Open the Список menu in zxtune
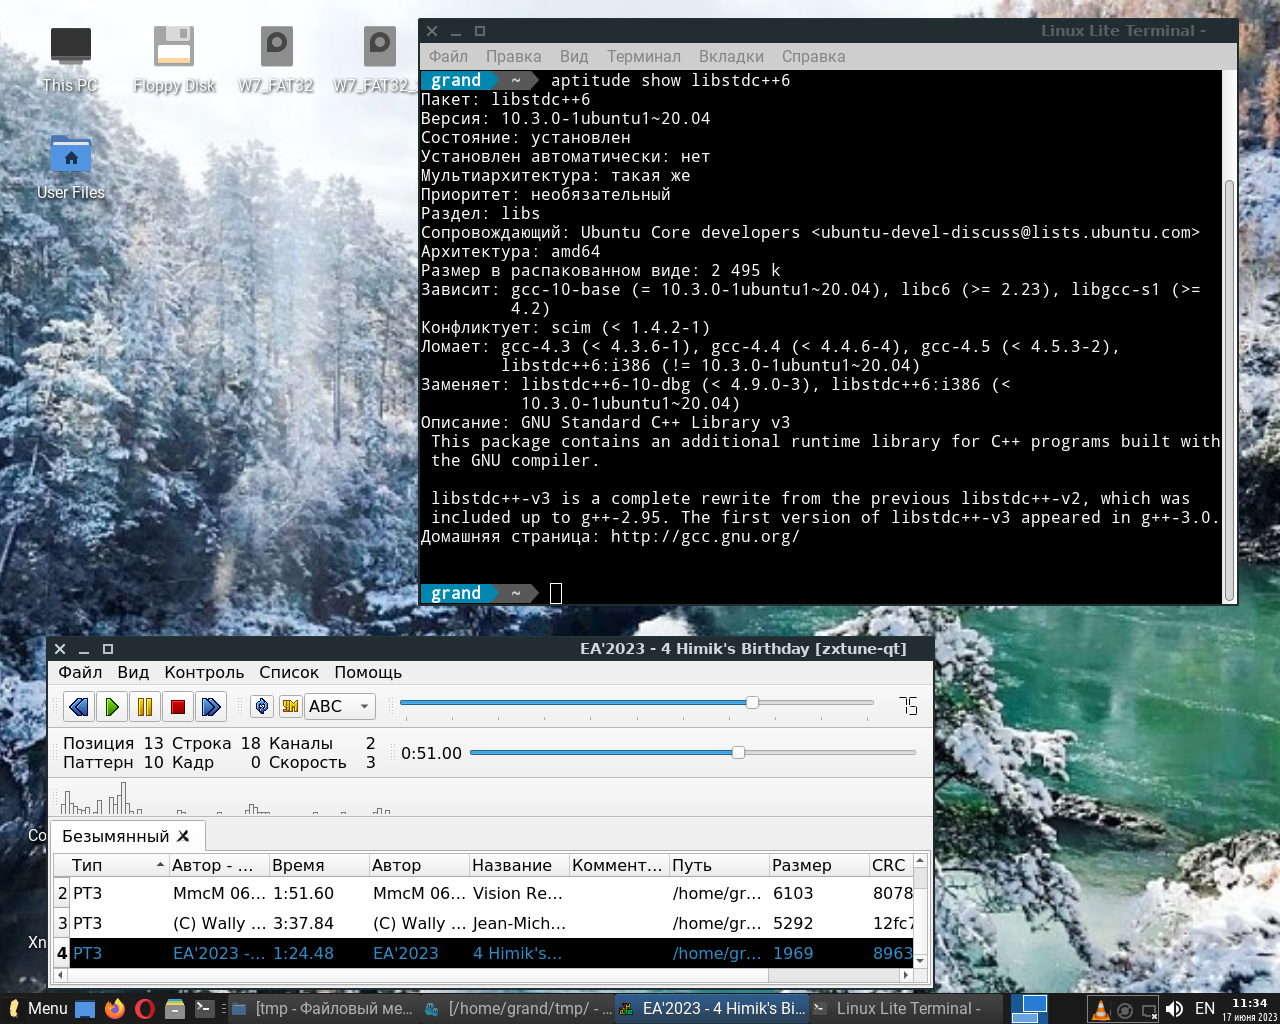 click(x=289, y=672)
